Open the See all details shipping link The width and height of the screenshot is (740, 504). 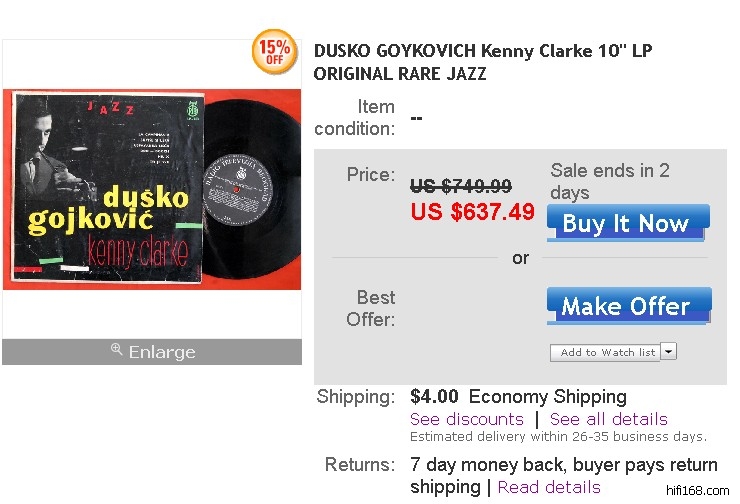click(x=608, y=419)
